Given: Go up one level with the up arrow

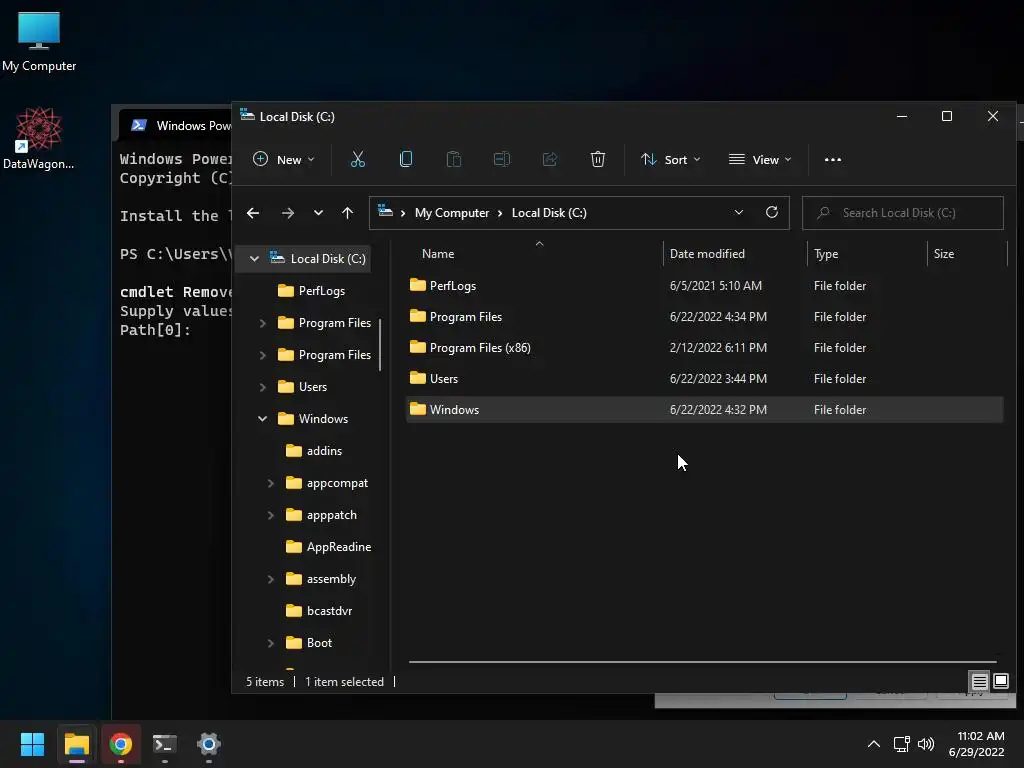Looking at the screenshot, I should click(x=347, y=213).
